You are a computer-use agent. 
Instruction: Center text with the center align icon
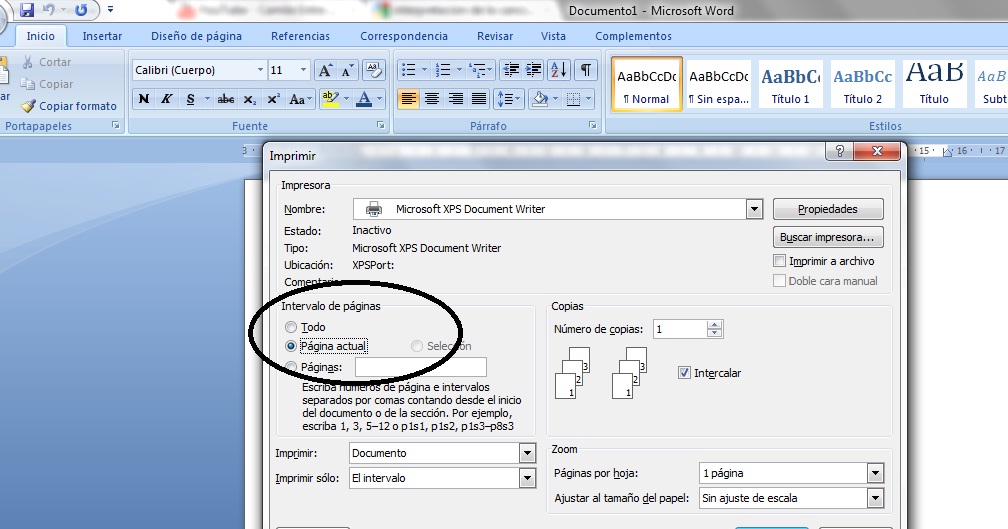(x=432, y=99)
